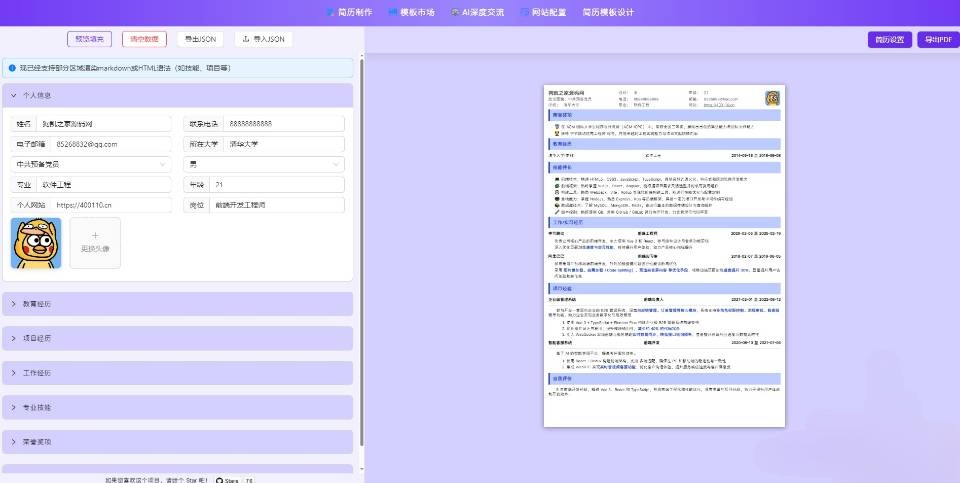Open the 简历设置 panel

pyautogui.click(x=890, y=40)
